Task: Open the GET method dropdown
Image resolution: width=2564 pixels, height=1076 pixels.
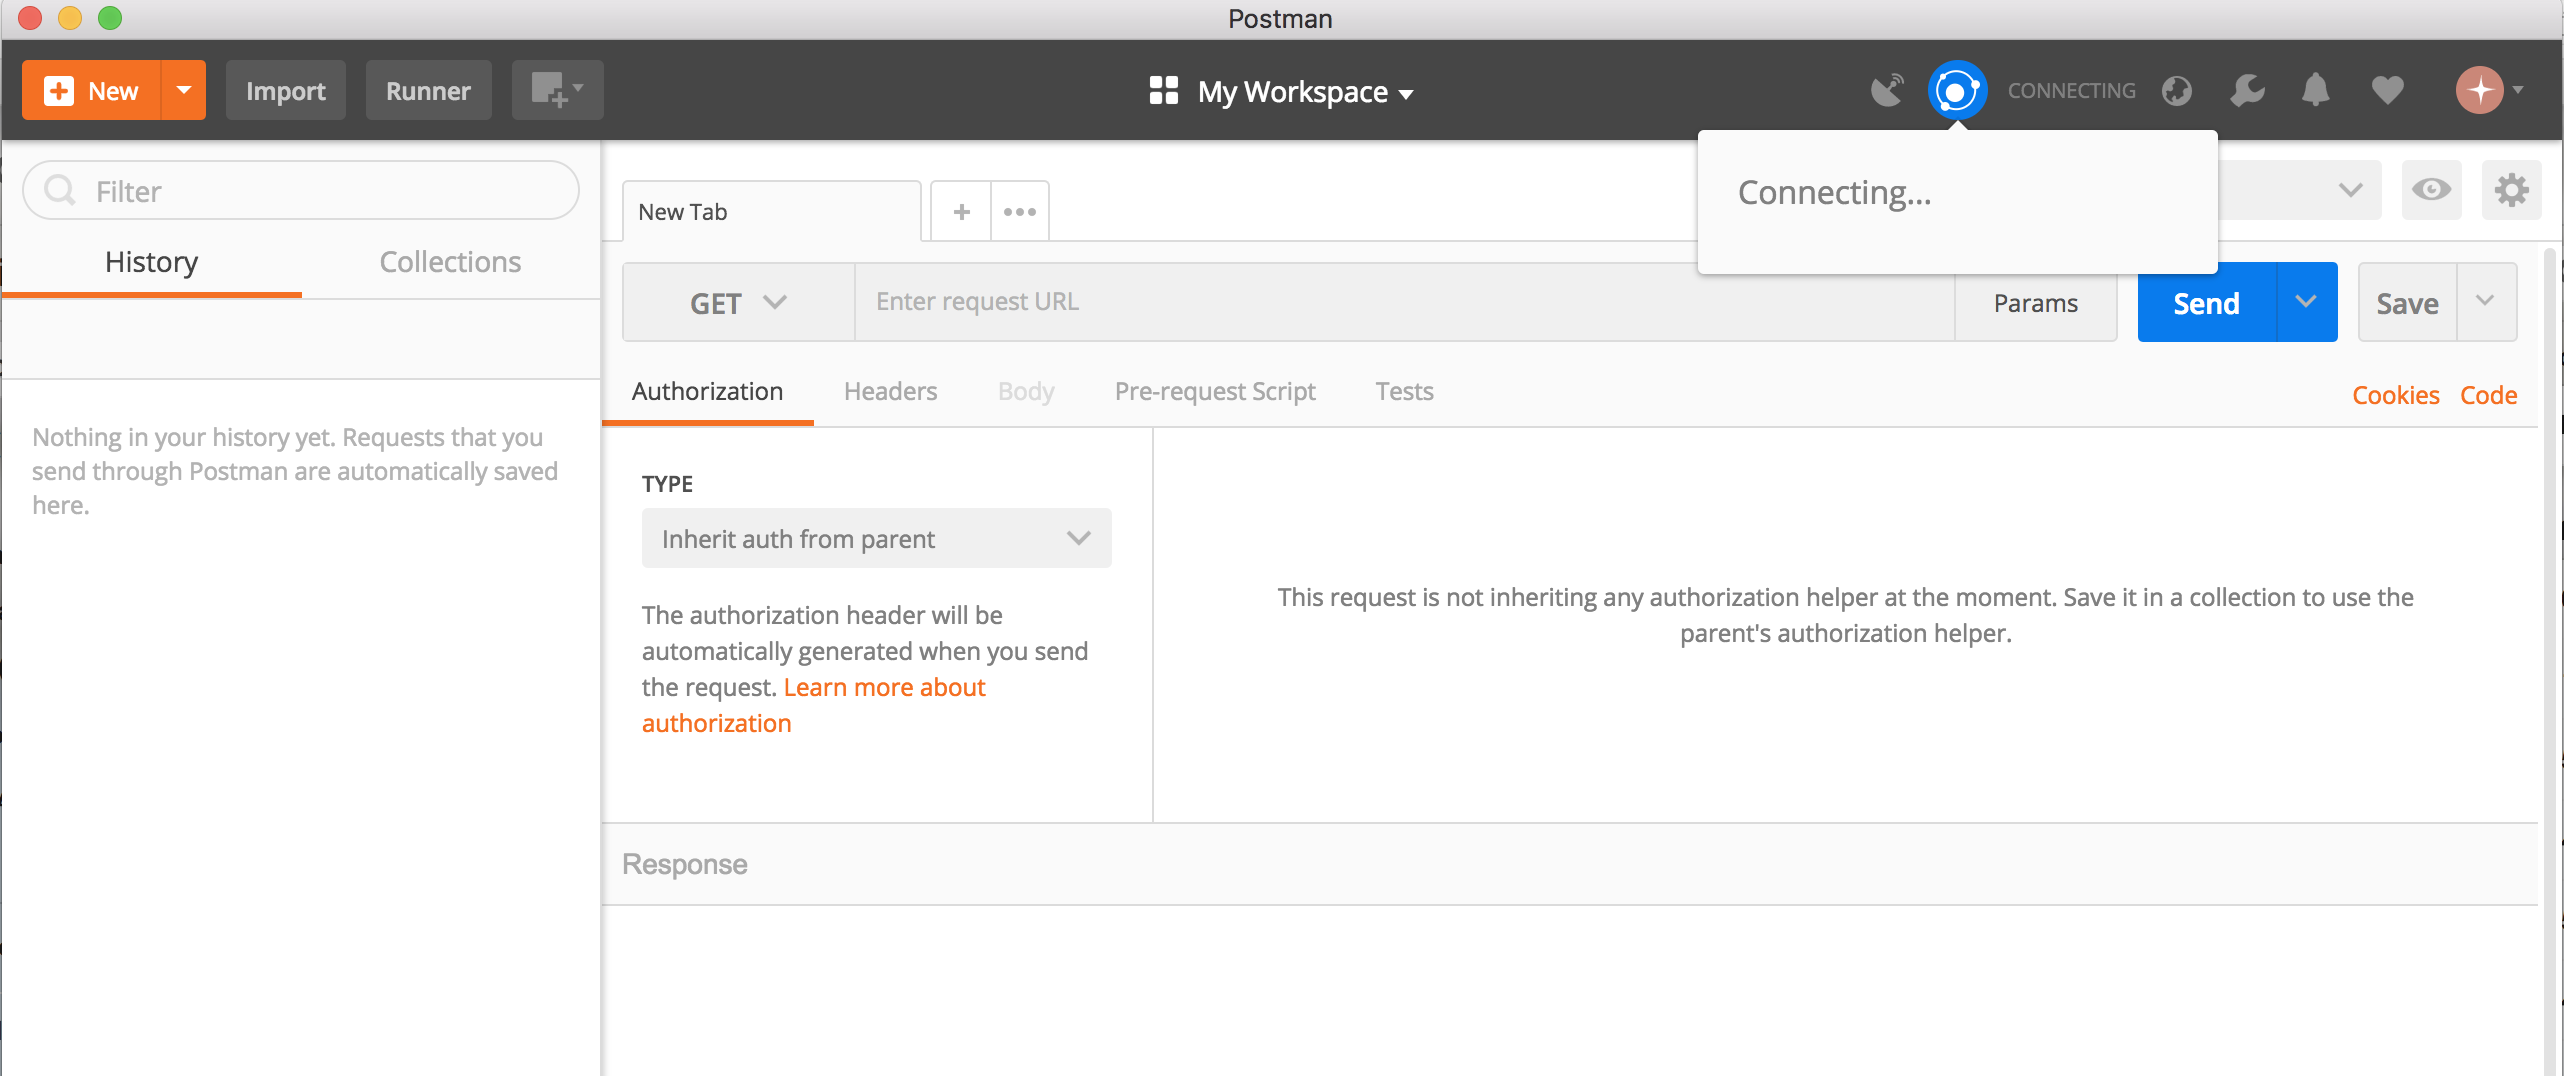Action: point(738,303)
